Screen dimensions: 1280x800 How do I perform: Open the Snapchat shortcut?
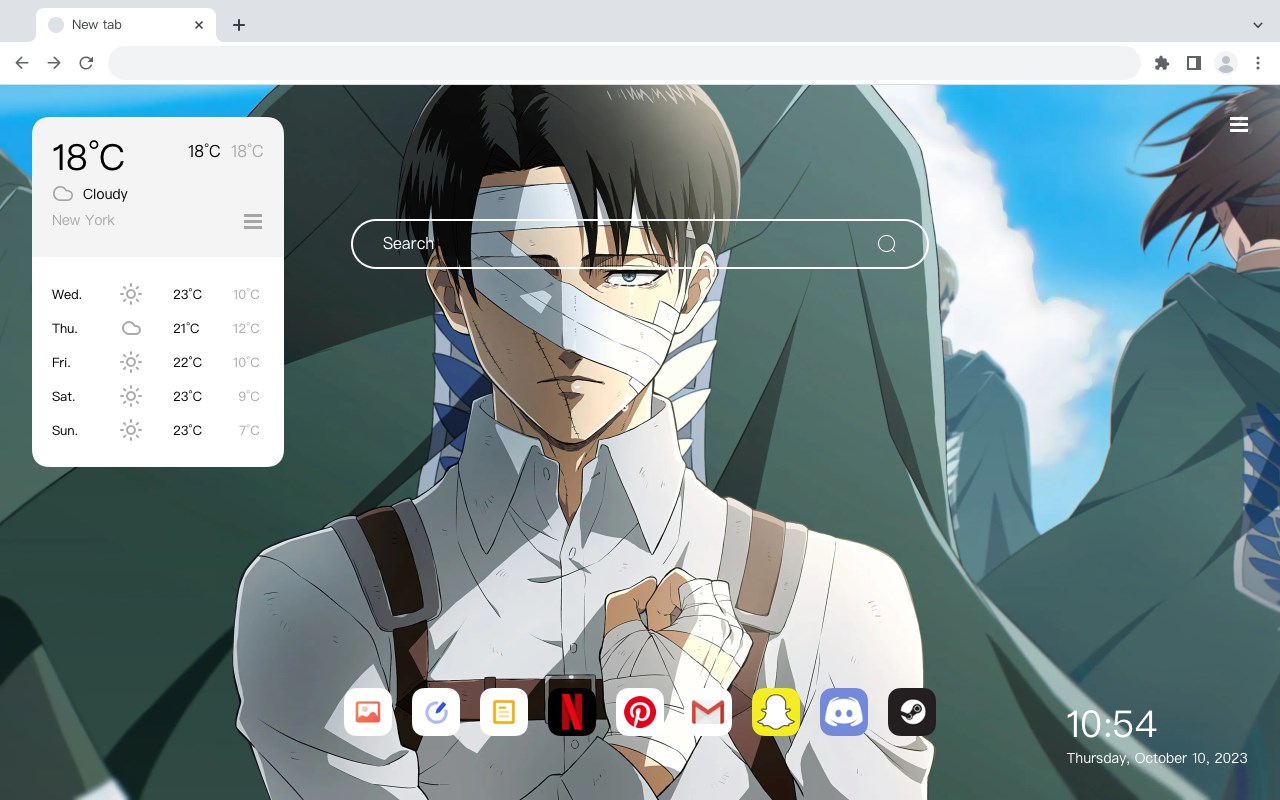[x=776, y=712]
